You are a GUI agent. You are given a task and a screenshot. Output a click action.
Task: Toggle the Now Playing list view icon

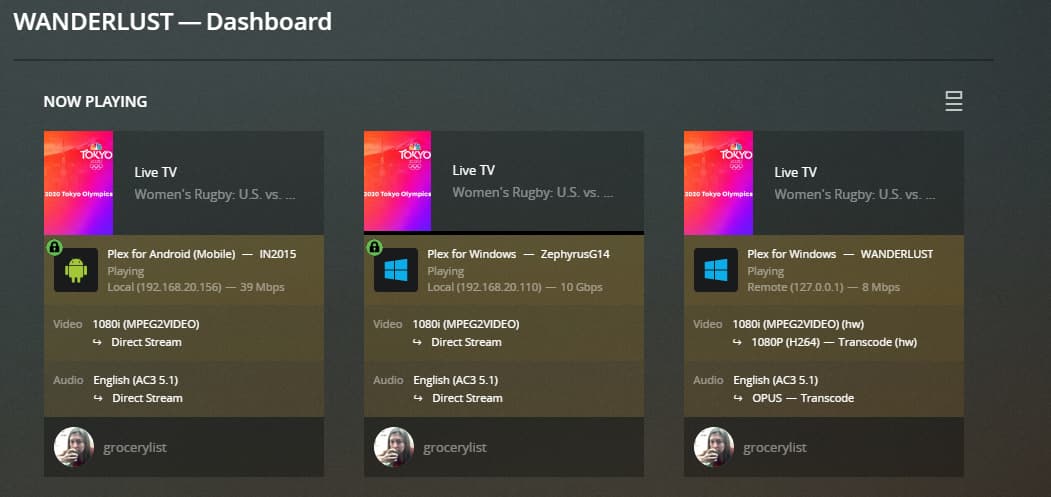[x=953, y=101]
